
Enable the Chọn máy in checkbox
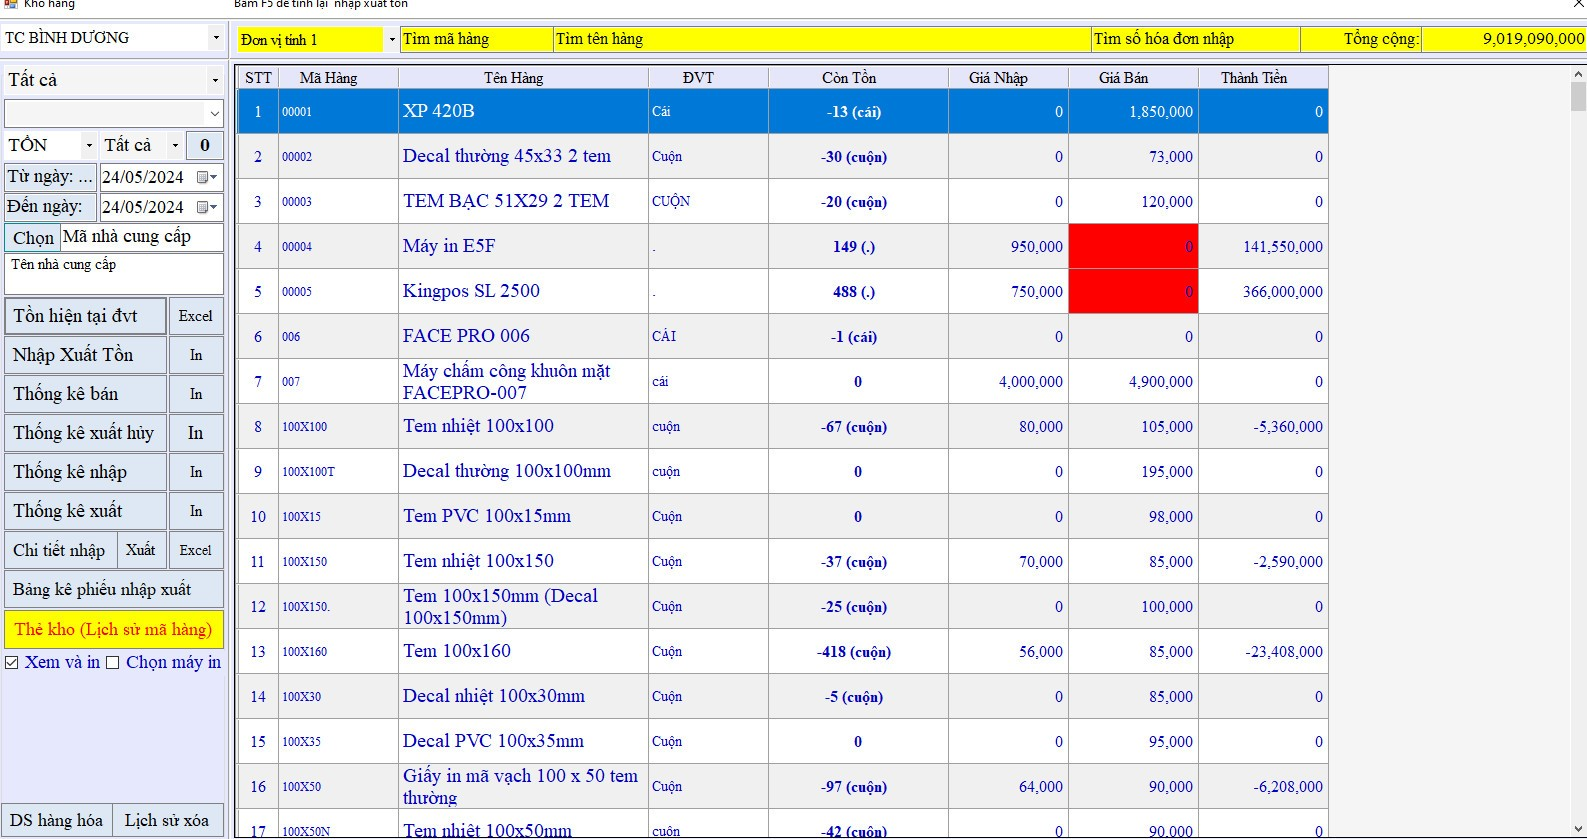113,662
